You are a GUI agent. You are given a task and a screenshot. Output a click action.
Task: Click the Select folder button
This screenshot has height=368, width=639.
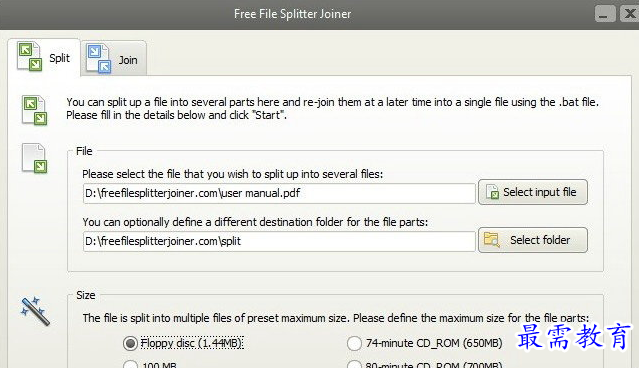click(533, 240)
